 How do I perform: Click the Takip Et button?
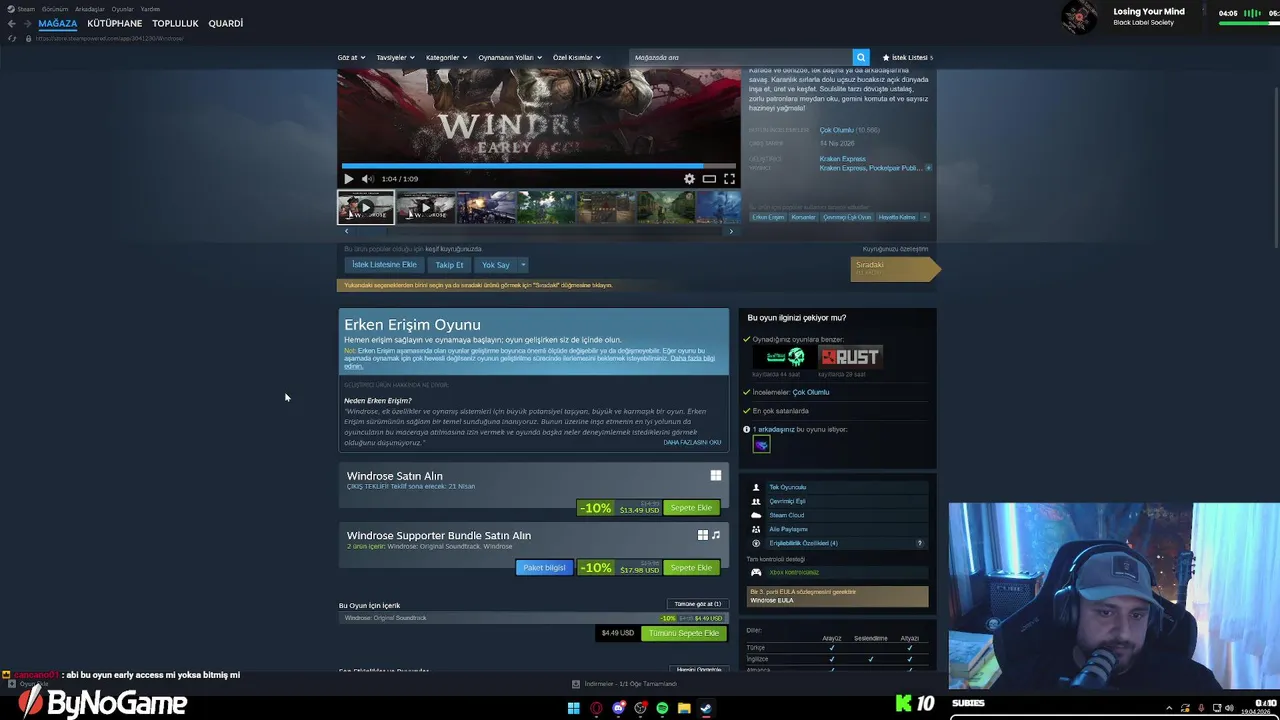coord(449,264)
